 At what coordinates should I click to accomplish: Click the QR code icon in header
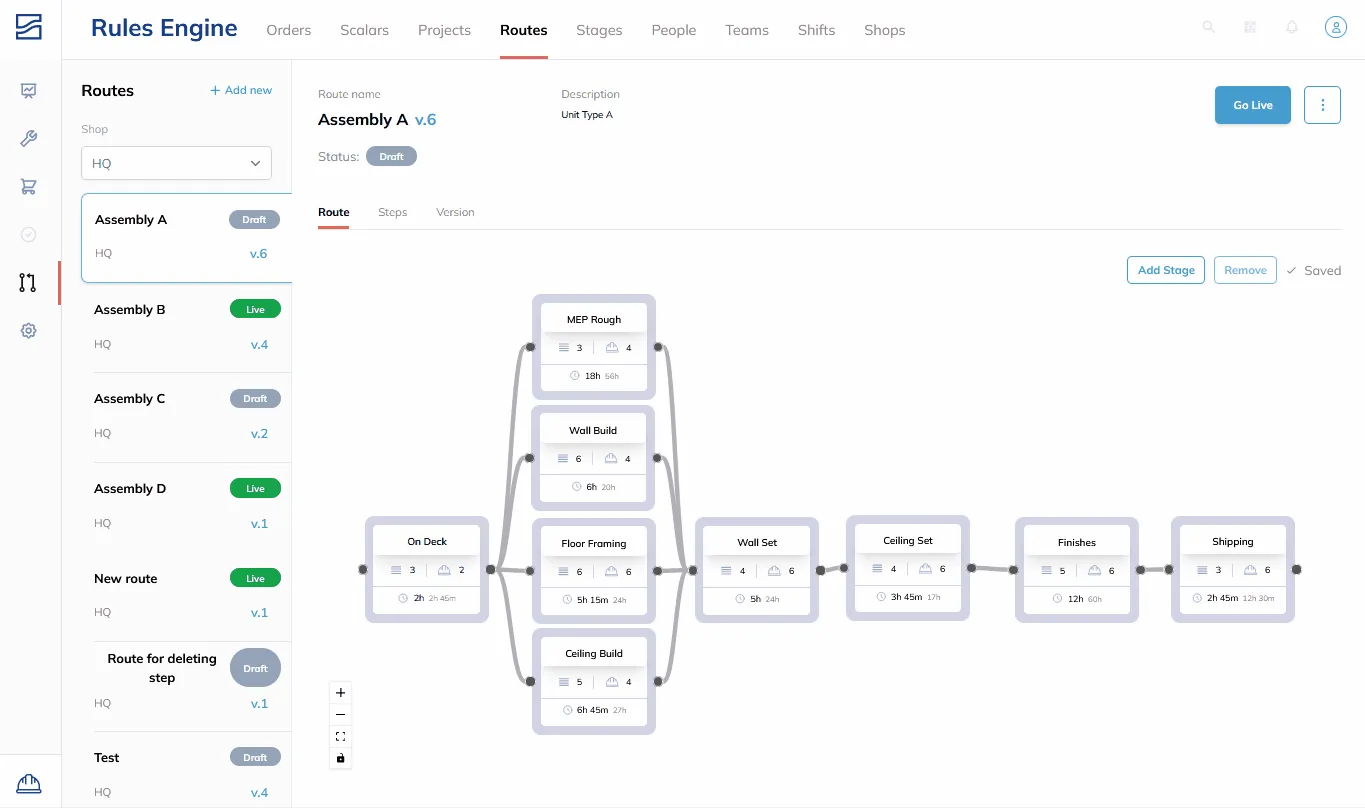[x=1250, y=27]
